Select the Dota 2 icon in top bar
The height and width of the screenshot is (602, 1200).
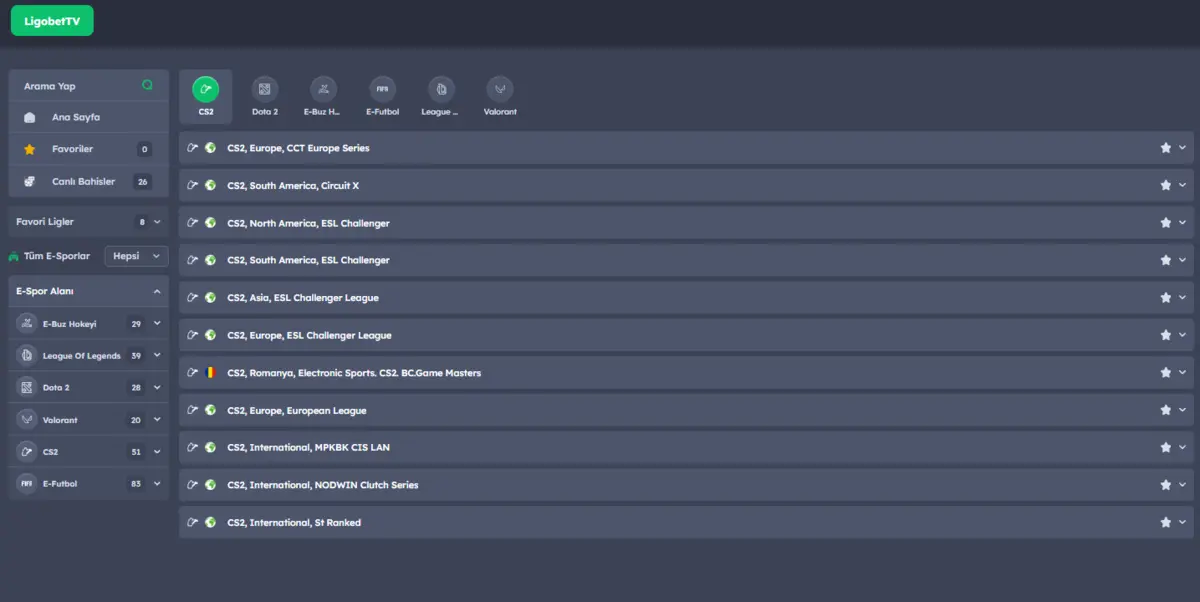click(x=265, y=89)
